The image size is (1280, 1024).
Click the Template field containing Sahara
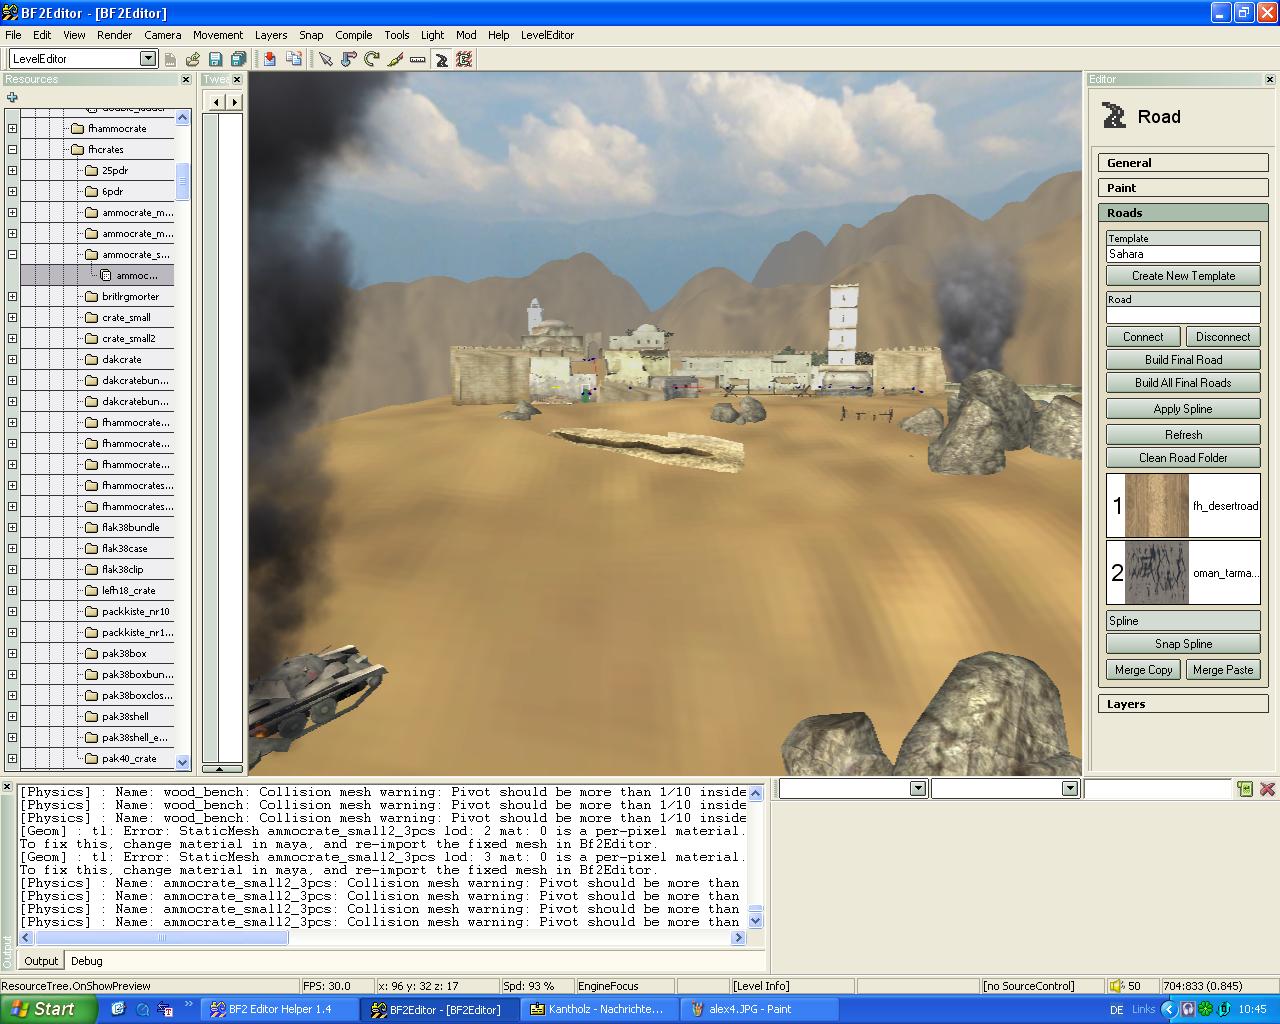1183,254
